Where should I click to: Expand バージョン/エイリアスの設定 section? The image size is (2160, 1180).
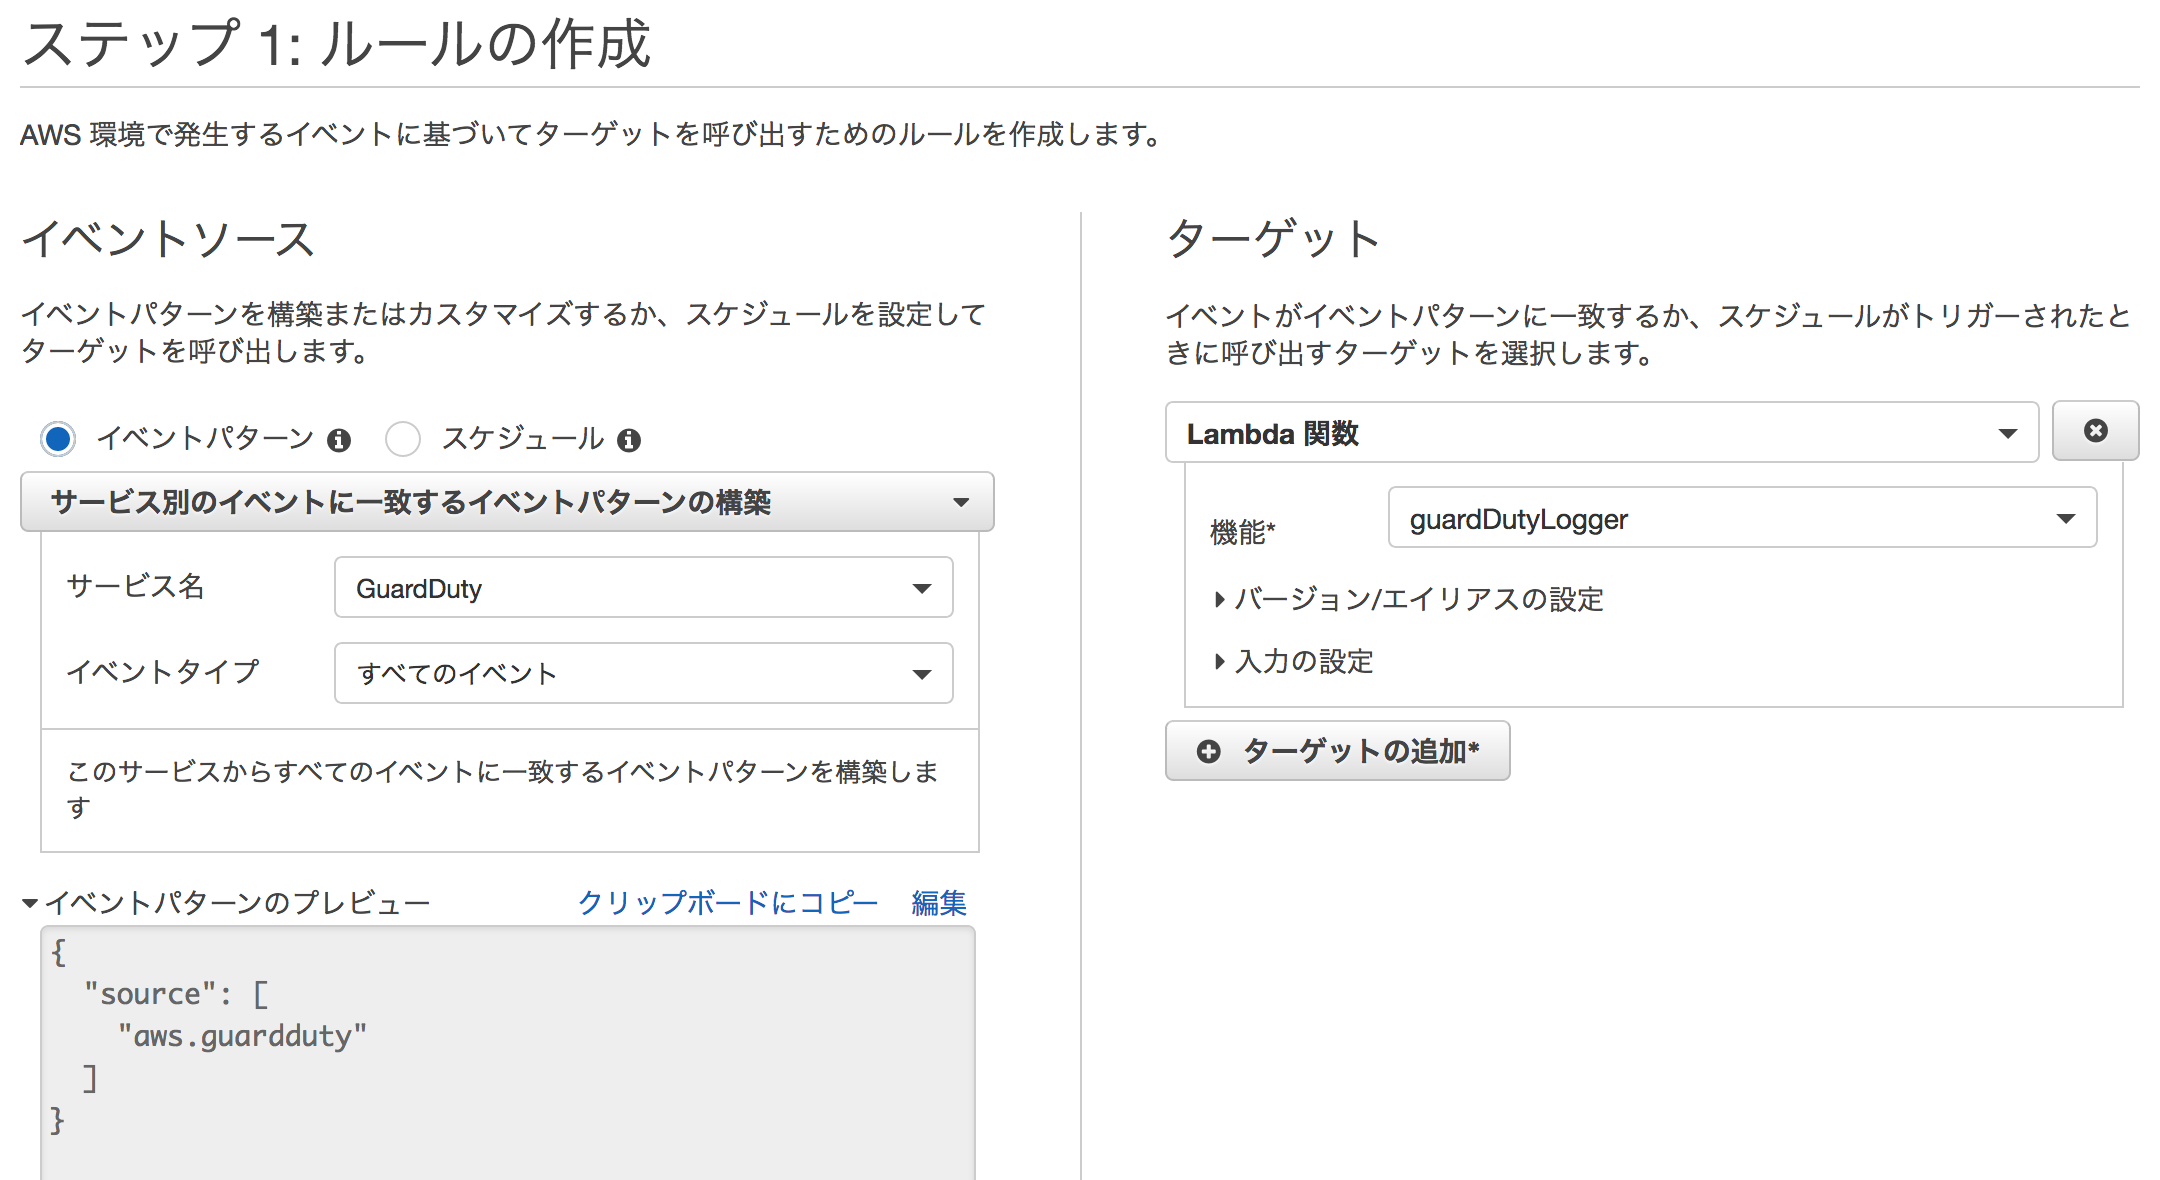tap(1408, 599)
